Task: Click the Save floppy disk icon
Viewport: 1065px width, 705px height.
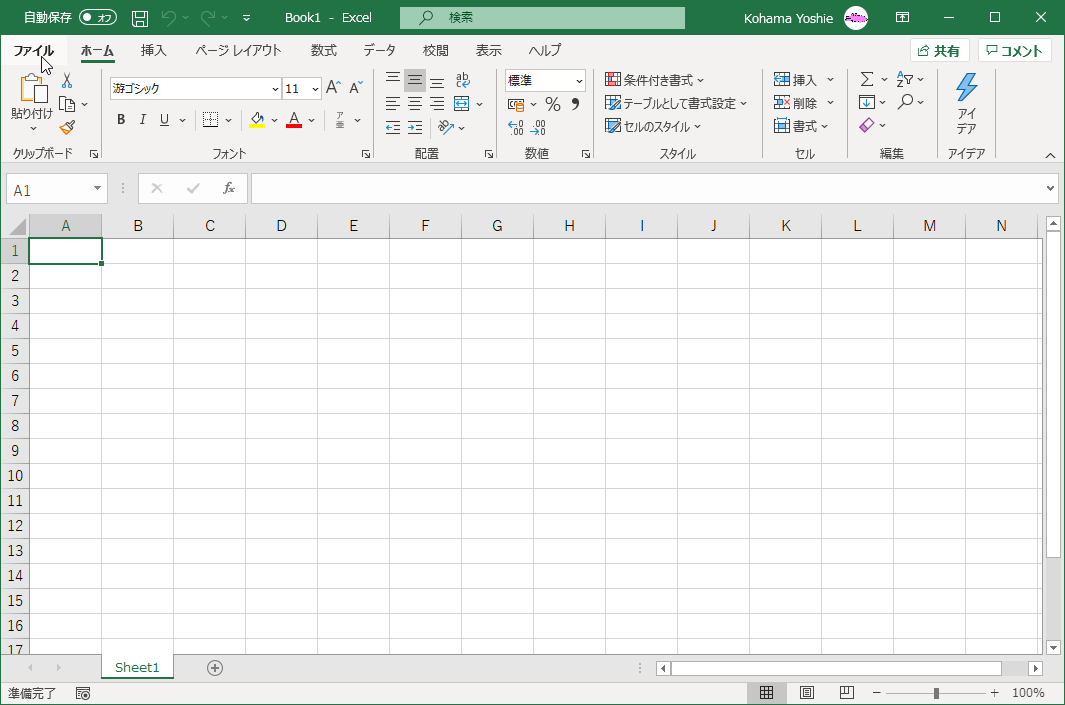Action: (x=140, y=18)
